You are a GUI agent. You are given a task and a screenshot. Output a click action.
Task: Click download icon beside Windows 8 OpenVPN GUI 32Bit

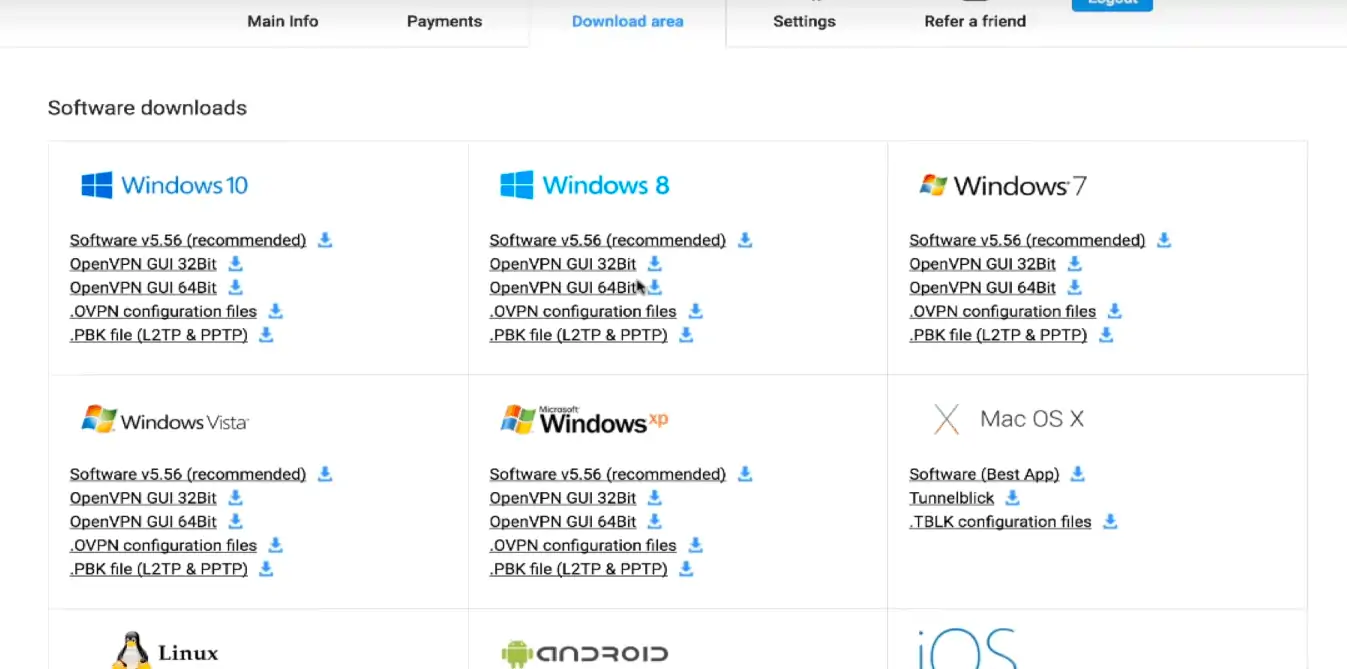coord(655,264)
